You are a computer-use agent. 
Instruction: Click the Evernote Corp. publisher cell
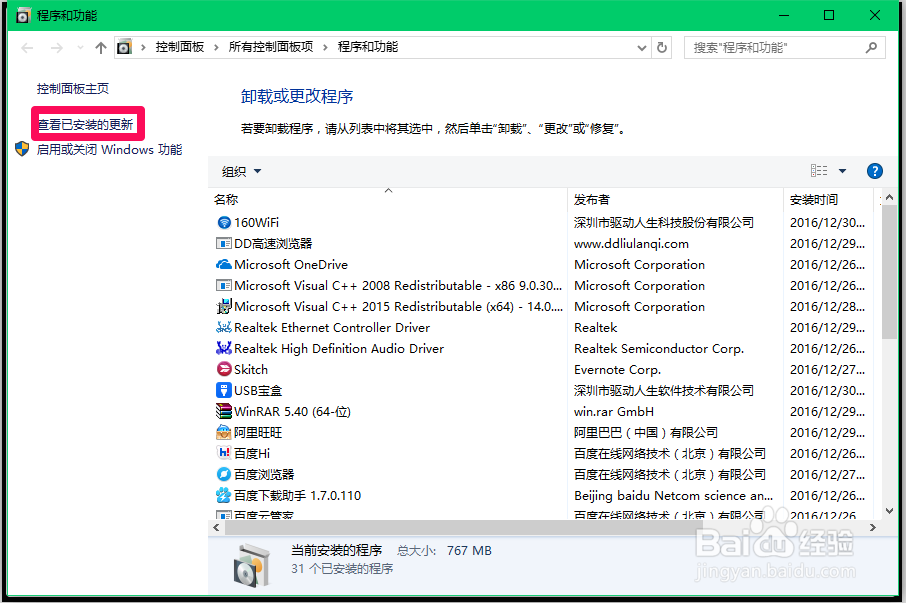coord(617,370)
